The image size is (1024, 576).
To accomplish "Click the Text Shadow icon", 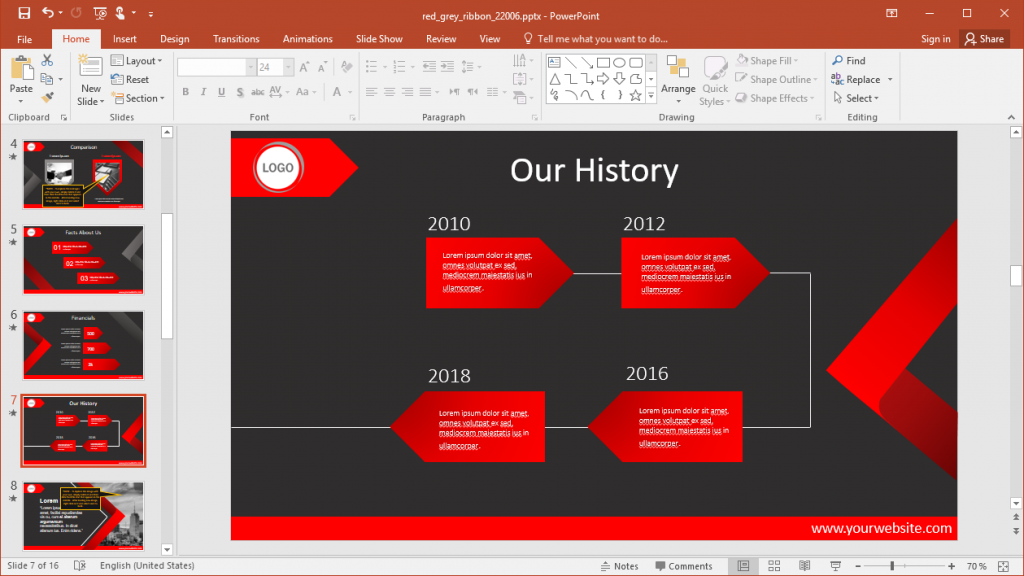I will coord(238,91).
